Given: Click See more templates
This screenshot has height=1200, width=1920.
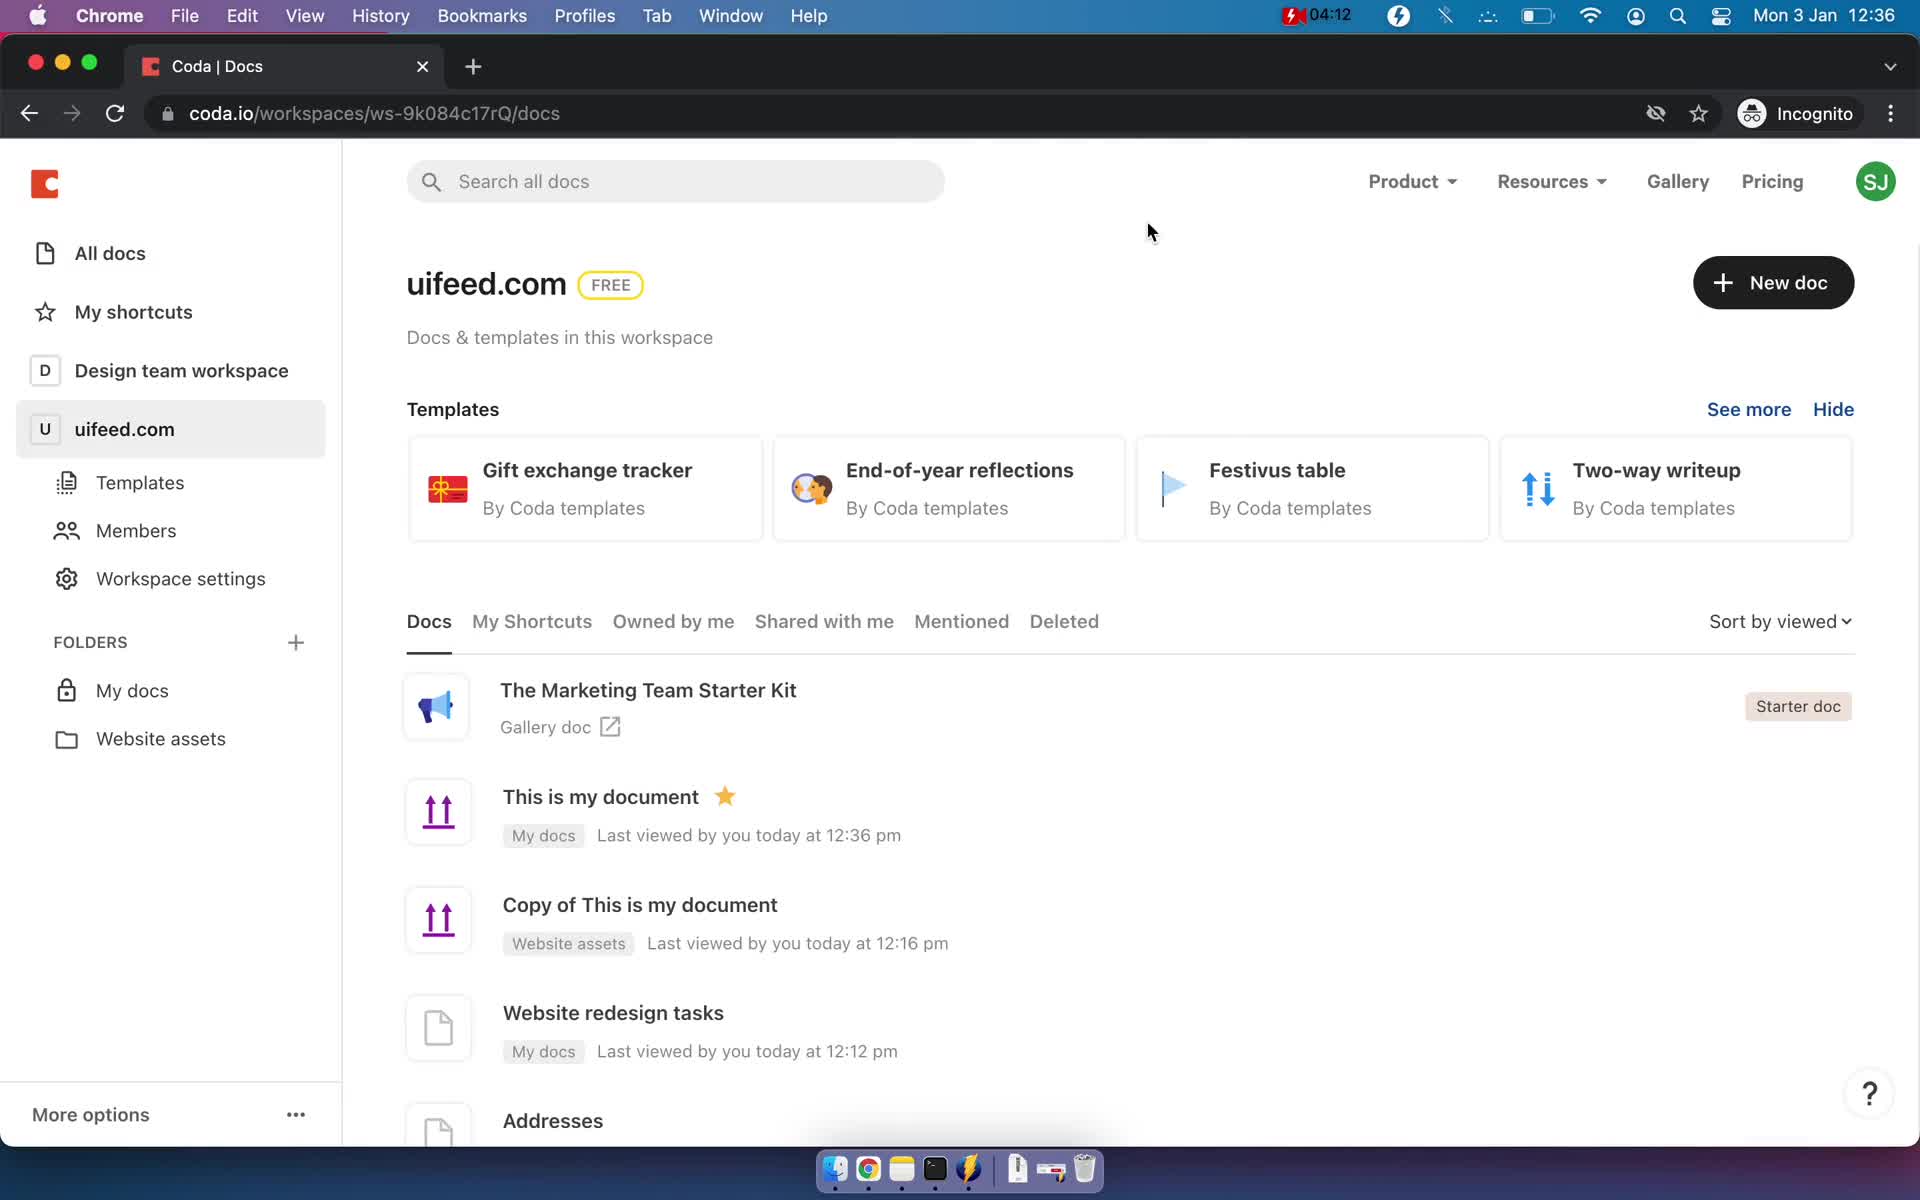Looking at the screenshot, I should (x=1748, y=410).
